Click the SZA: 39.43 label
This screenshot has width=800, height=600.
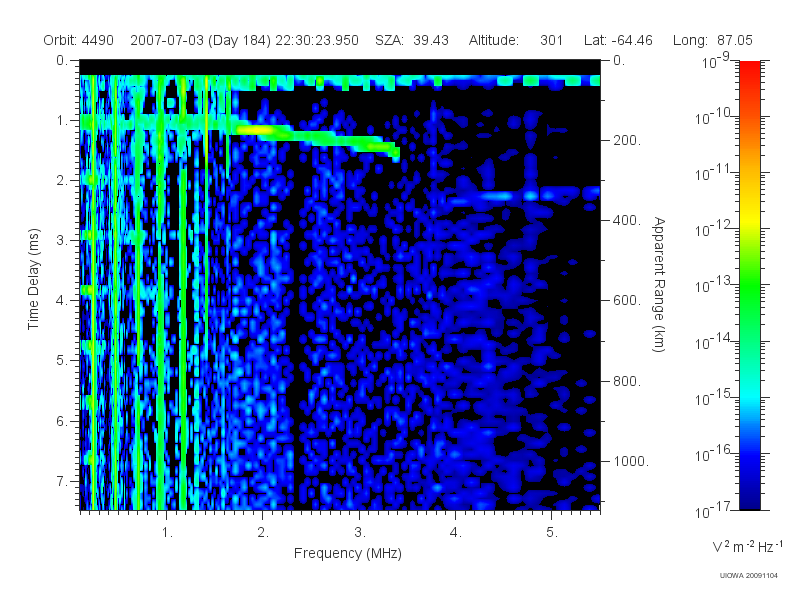click(412, 40)
